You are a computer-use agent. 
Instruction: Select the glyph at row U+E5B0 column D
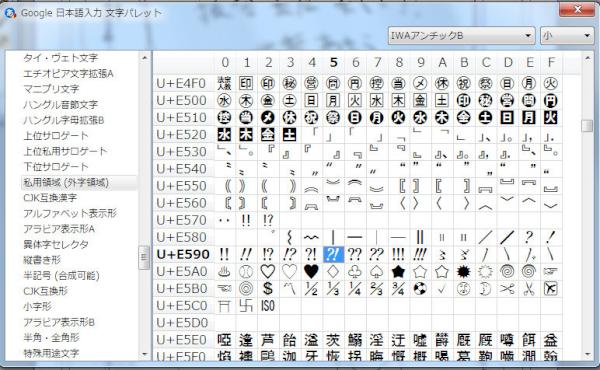pyautogui.click(x=507, y=289)
